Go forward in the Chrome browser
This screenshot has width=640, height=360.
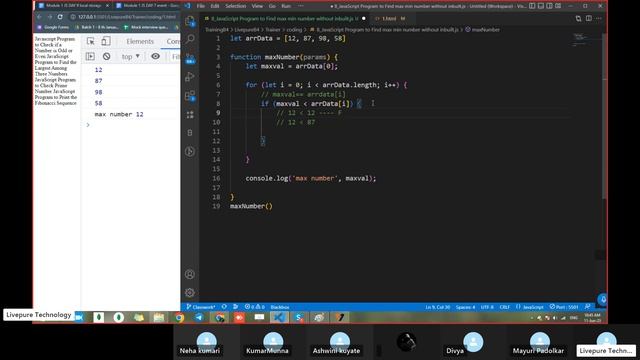49,17
